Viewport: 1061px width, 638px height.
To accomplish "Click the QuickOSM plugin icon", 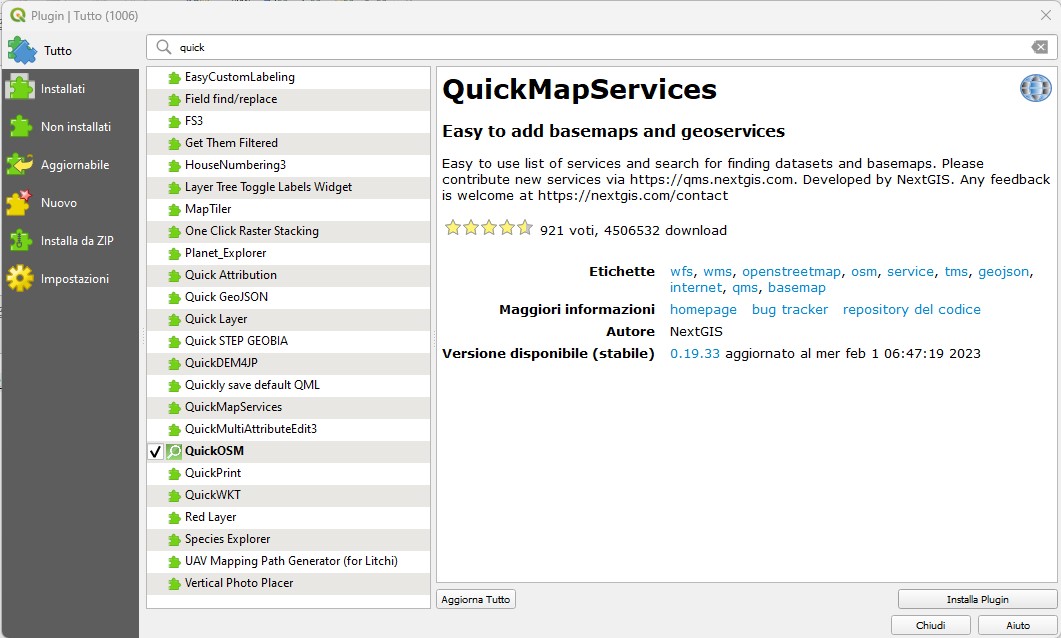I will (x=174, y=451).
